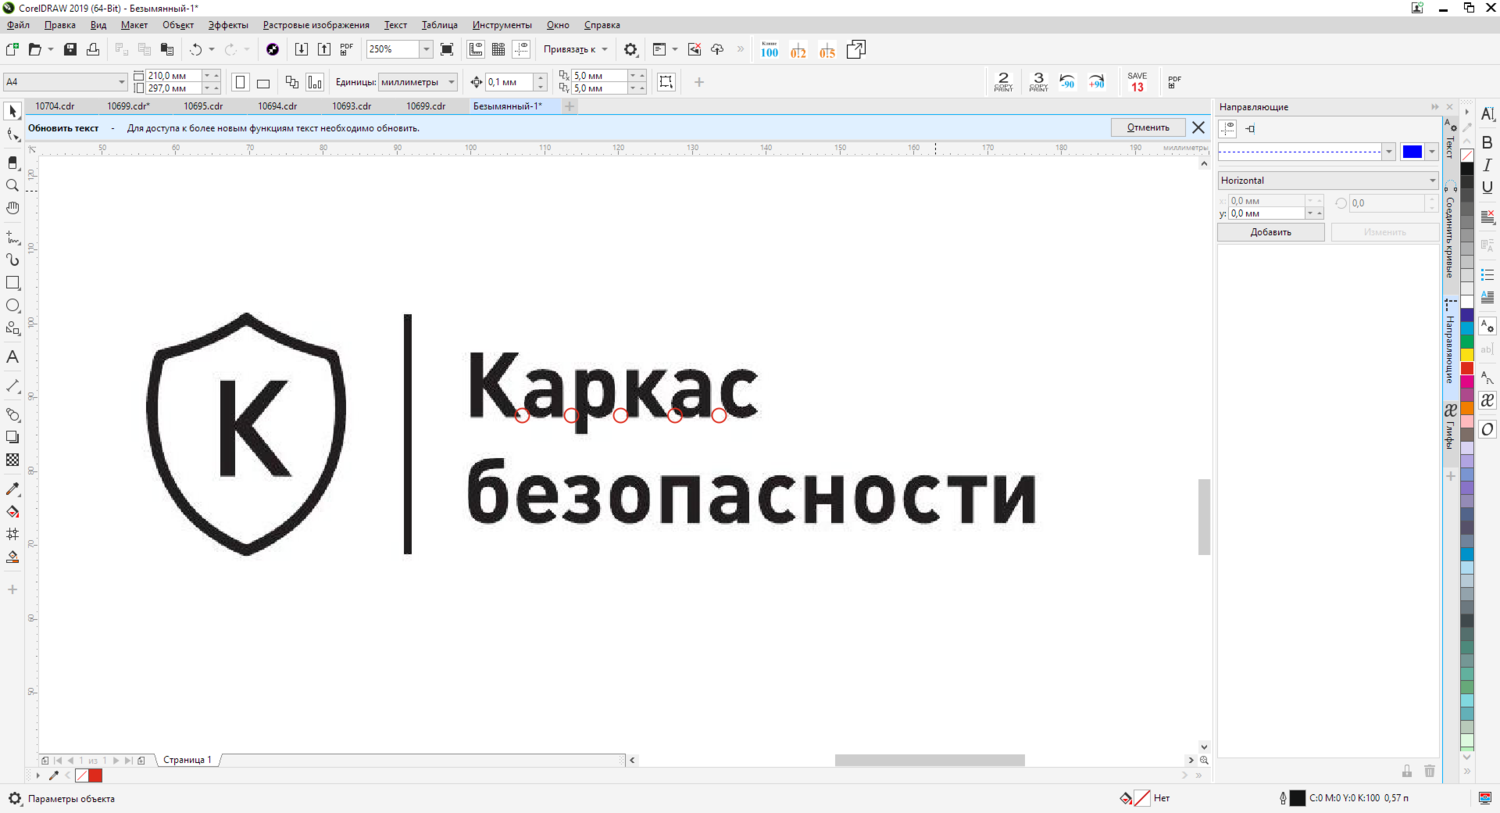This screenshot has width=1500, height=813.
Task: Select the Parallel Dimension tool
Action: (13, 386)
